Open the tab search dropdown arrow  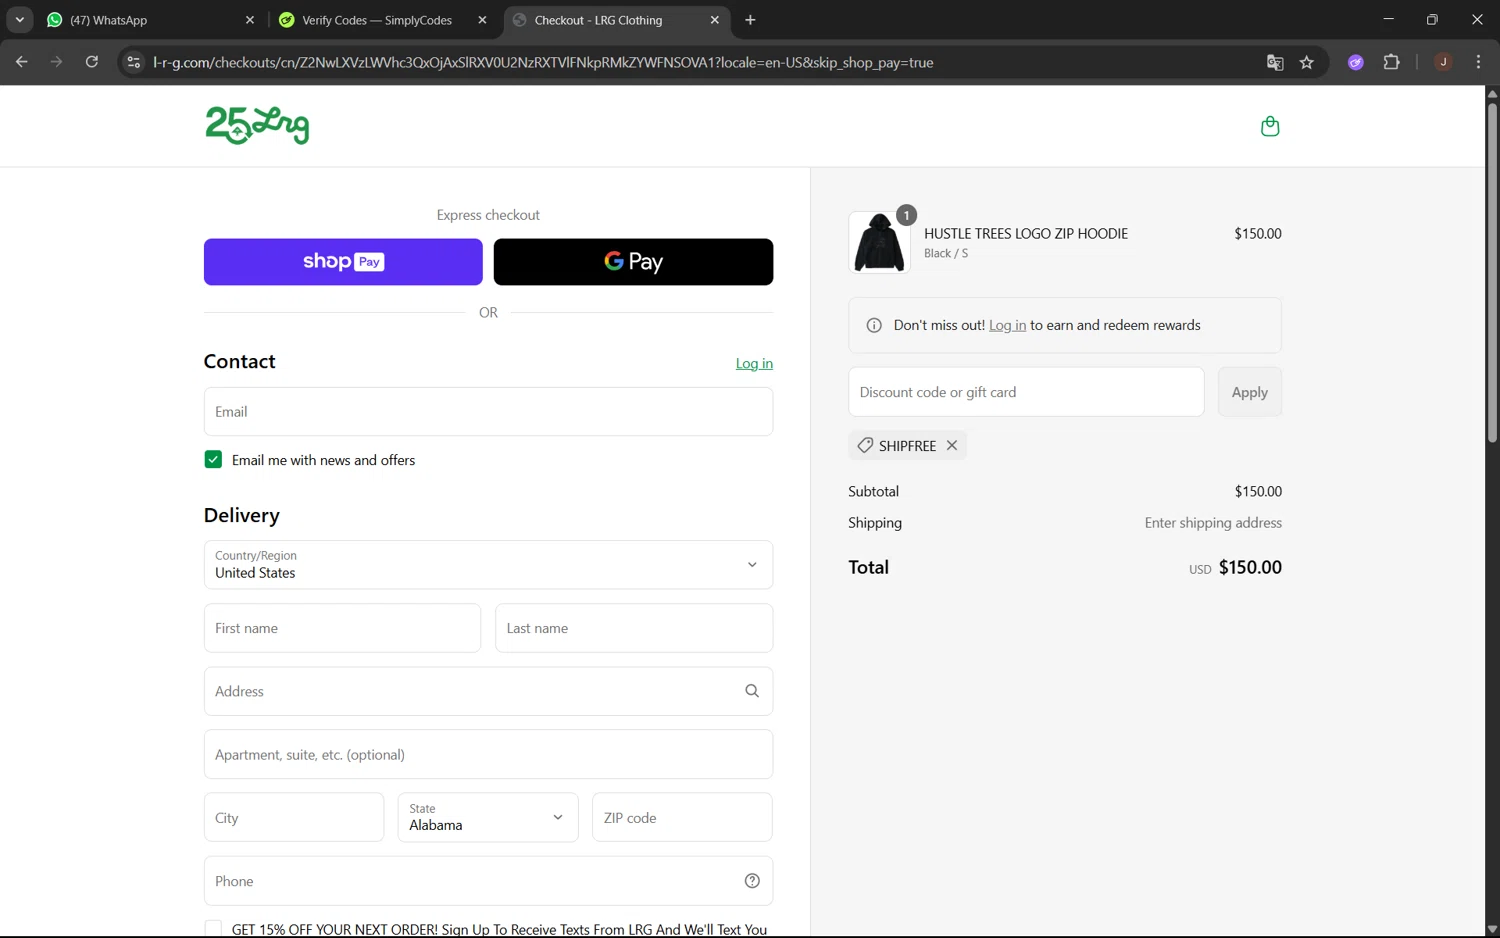coord(19,20)
